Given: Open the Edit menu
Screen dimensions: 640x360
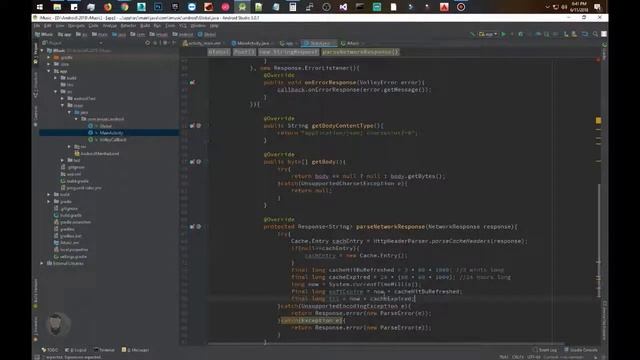Looking at the screenshot, I should (x=47, y=26).
